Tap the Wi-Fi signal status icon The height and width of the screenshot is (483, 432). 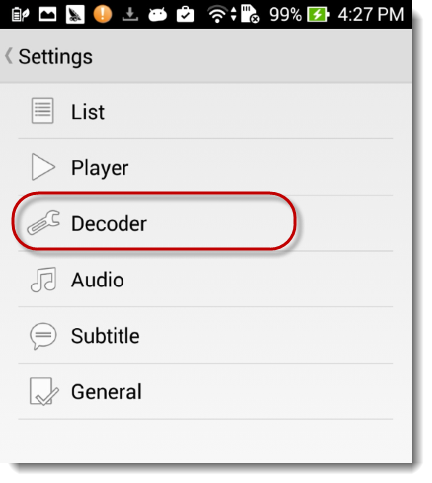(217, 14)
